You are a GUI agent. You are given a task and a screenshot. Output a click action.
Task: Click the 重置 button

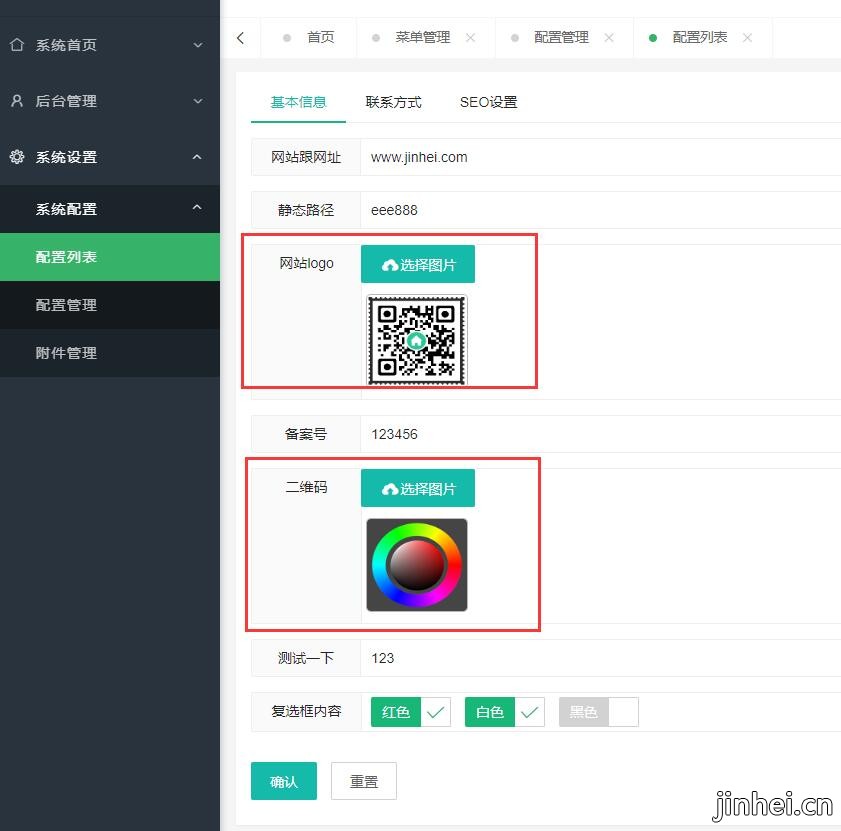coord(364,781)
